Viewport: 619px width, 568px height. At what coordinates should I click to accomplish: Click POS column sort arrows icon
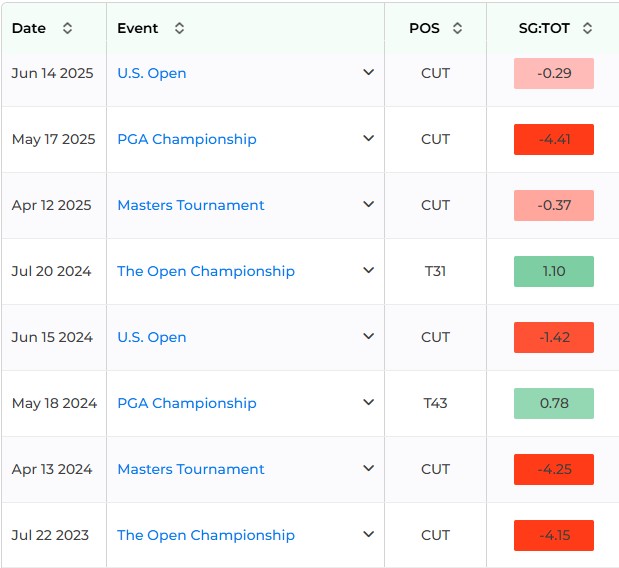(457, 28)
